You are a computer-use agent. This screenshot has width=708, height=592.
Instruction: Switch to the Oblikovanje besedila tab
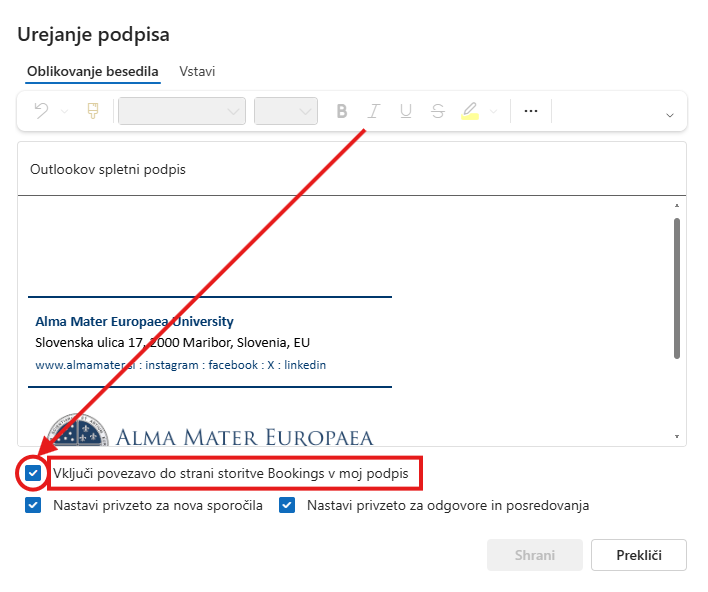[93, 71]
